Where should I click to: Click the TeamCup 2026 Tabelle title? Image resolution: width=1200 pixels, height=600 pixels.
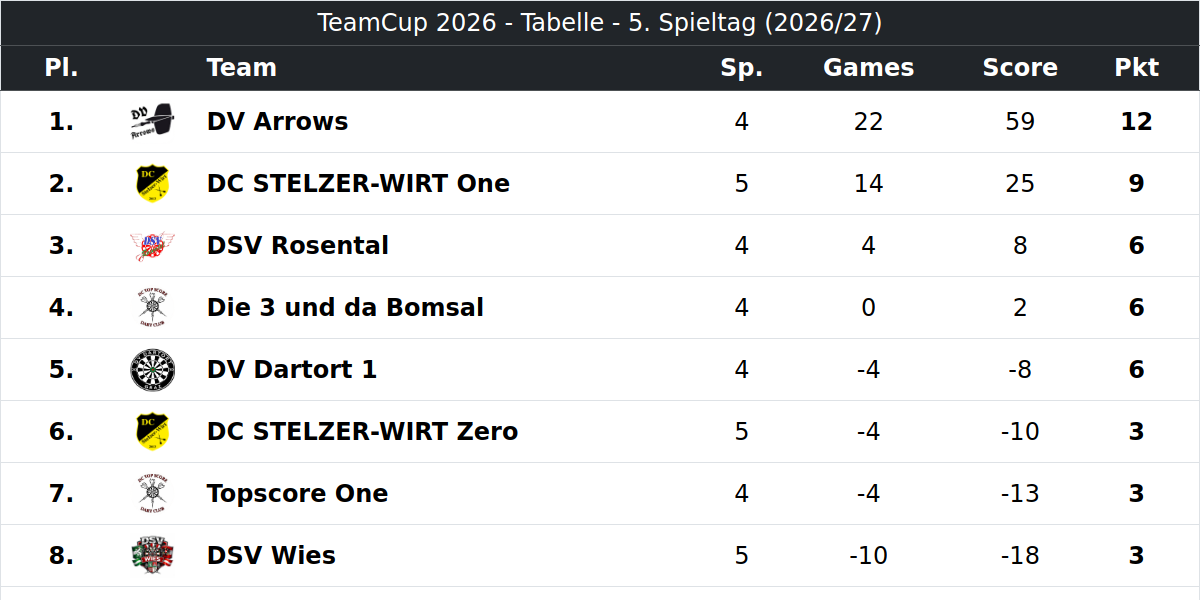(600, 23)
